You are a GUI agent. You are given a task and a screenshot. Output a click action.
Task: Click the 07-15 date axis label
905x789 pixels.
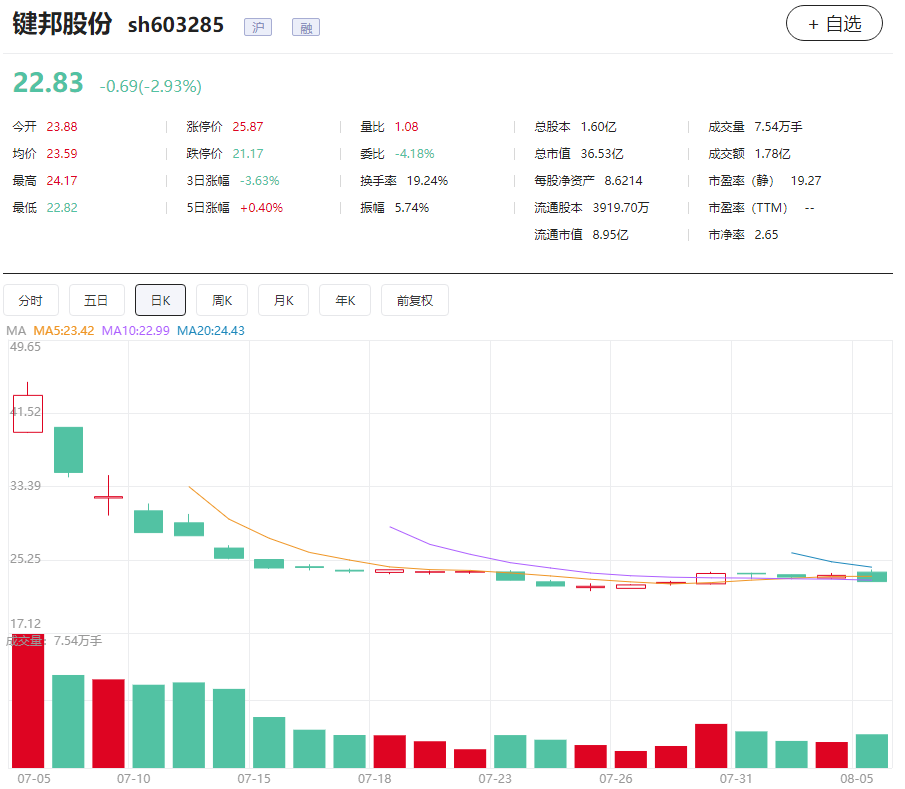[x=254, y=779]
